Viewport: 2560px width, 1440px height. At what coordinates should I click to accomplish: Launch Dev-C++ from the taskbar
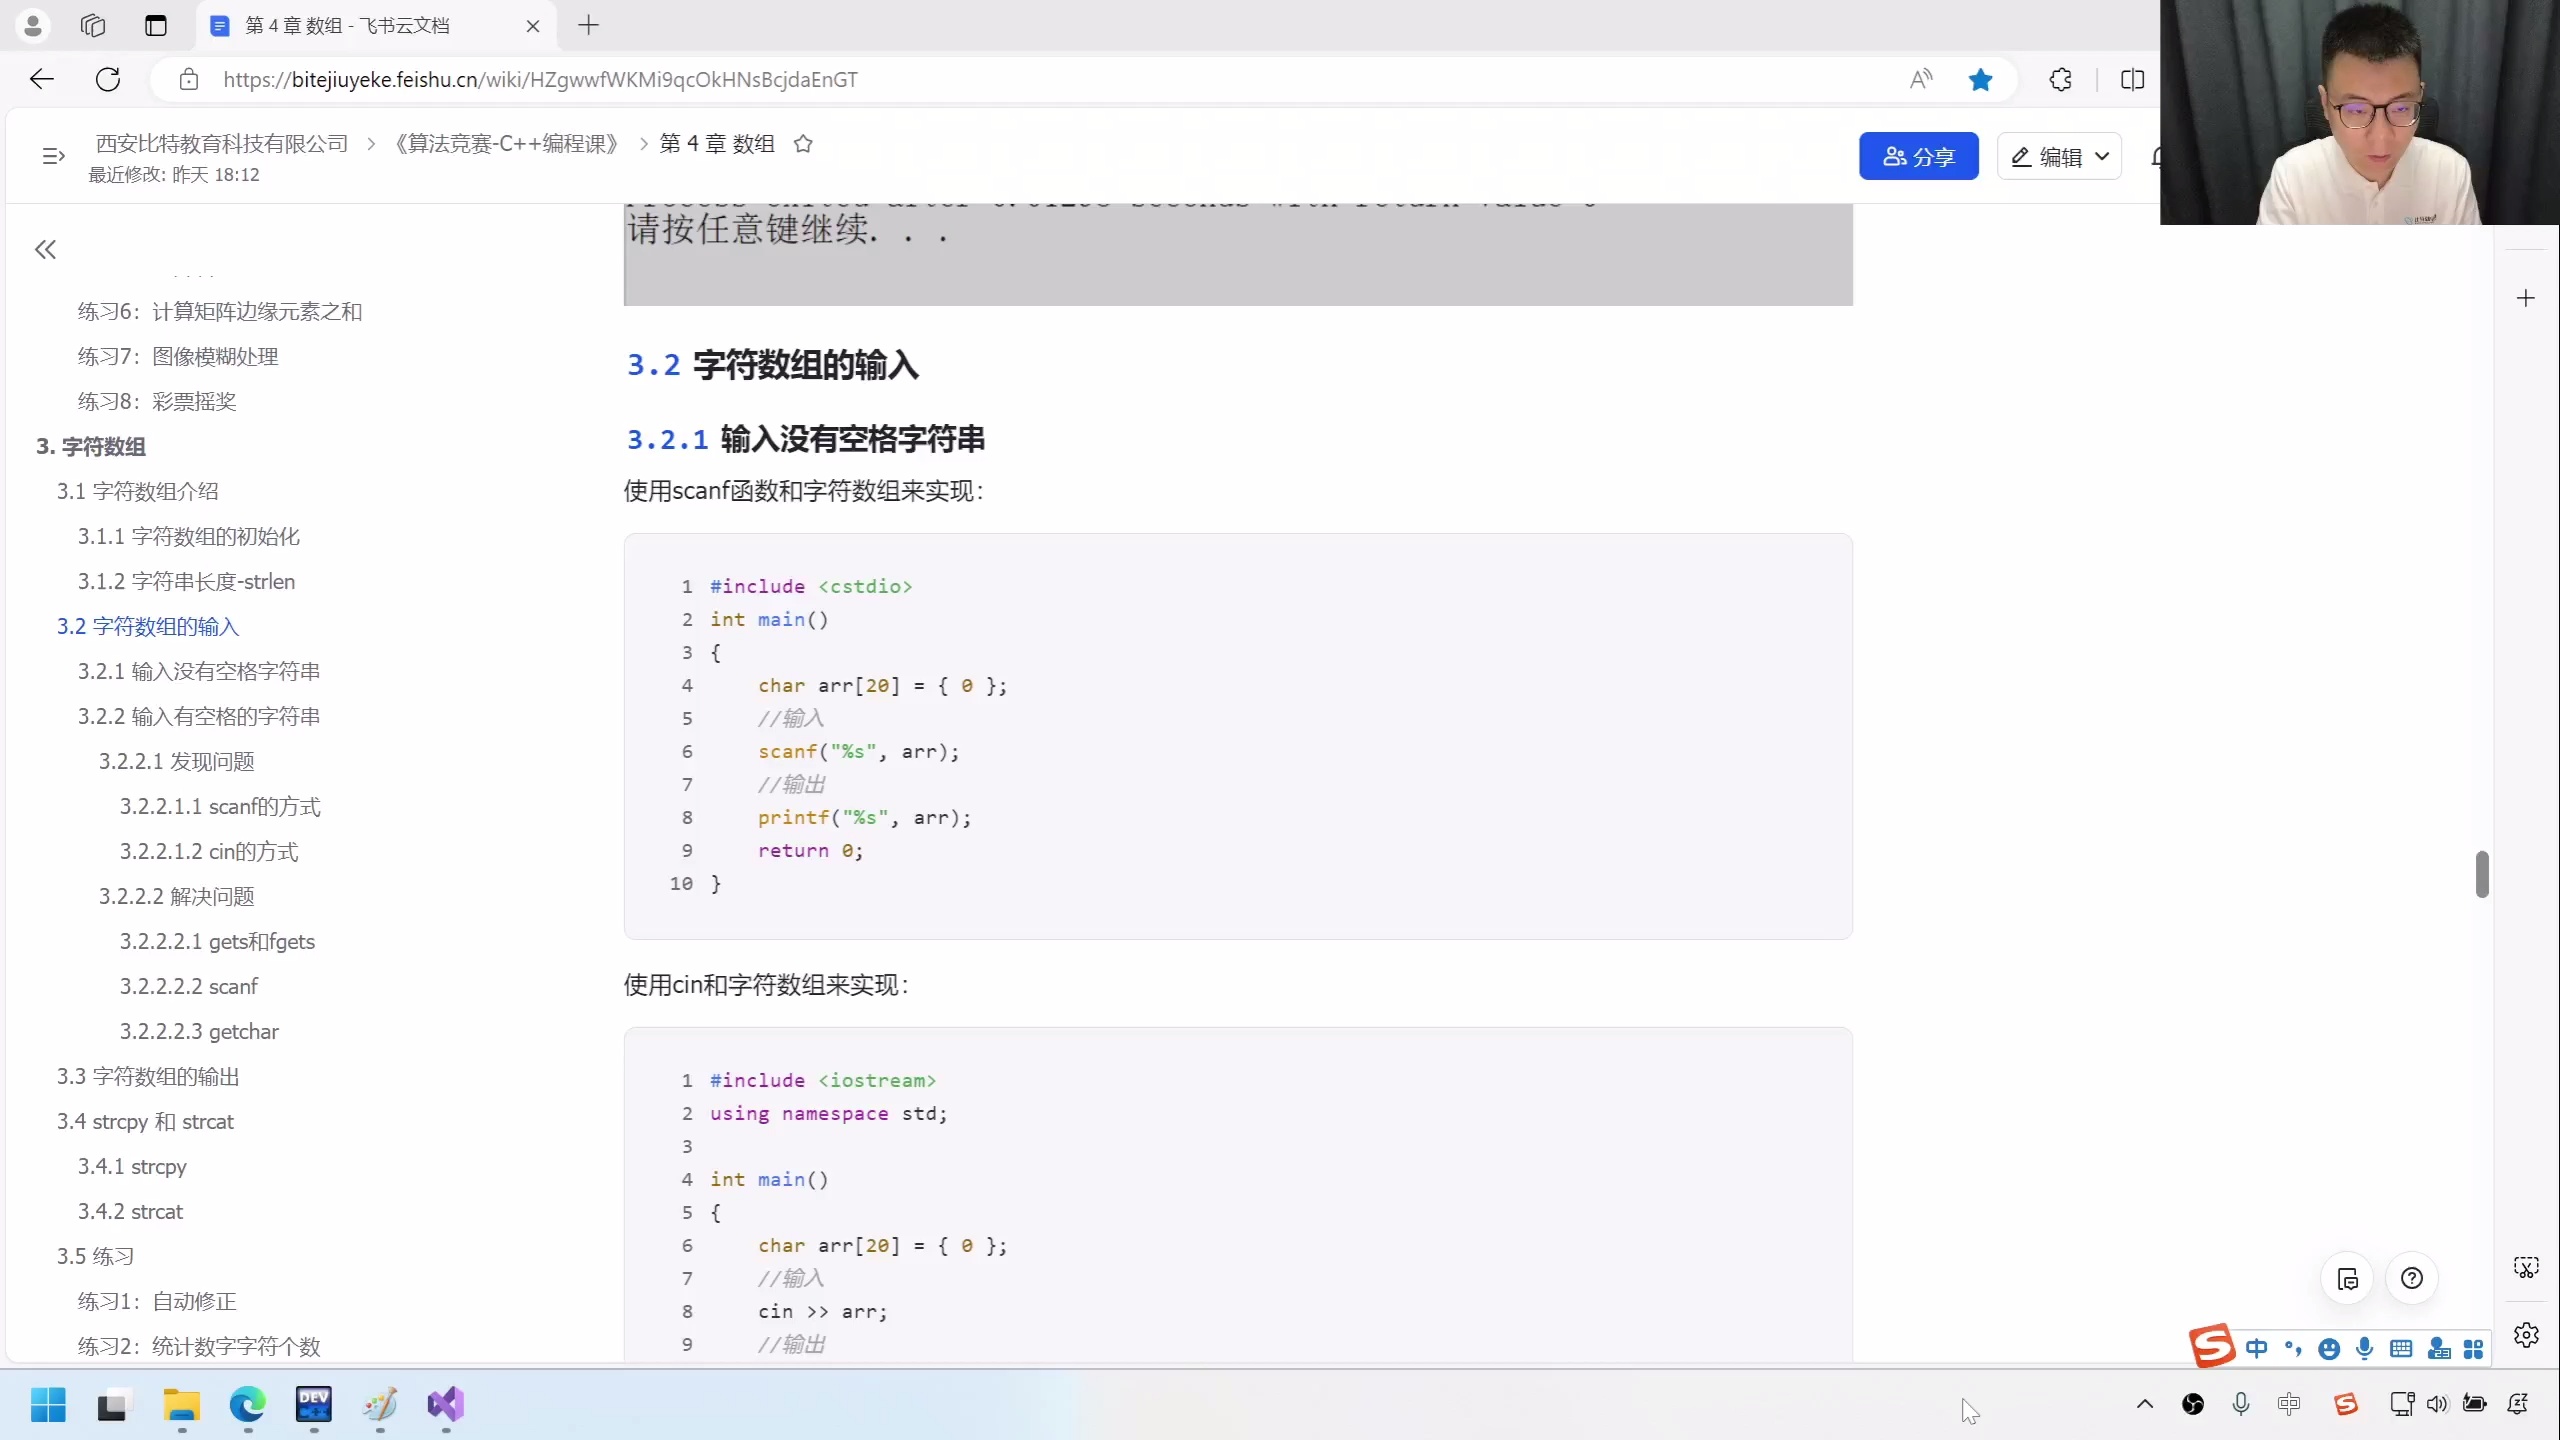[313, 1405]
